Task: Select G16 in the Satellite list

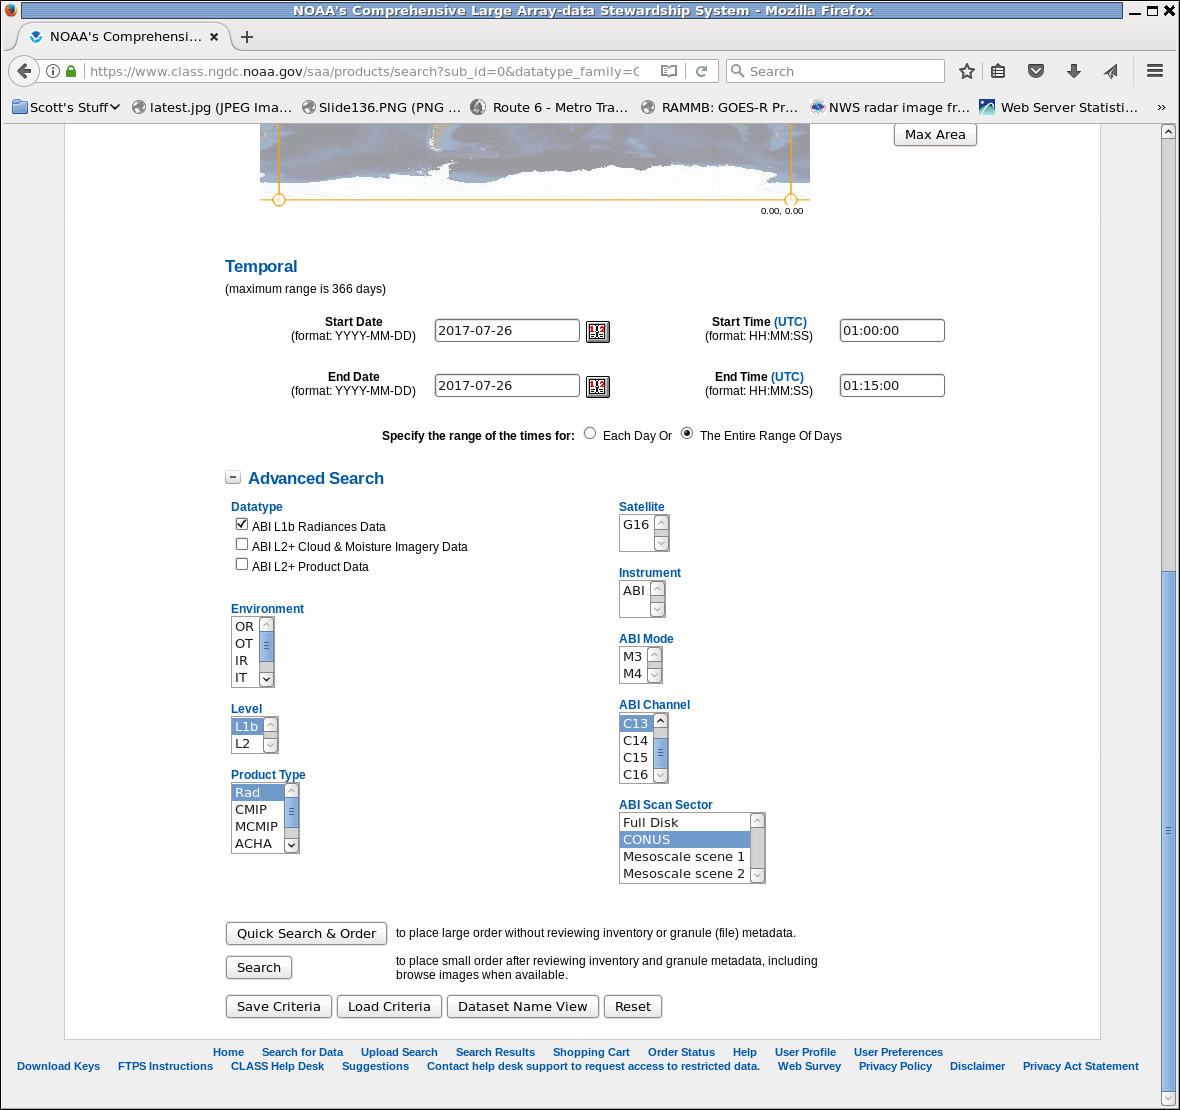Action: coord(636,525)
